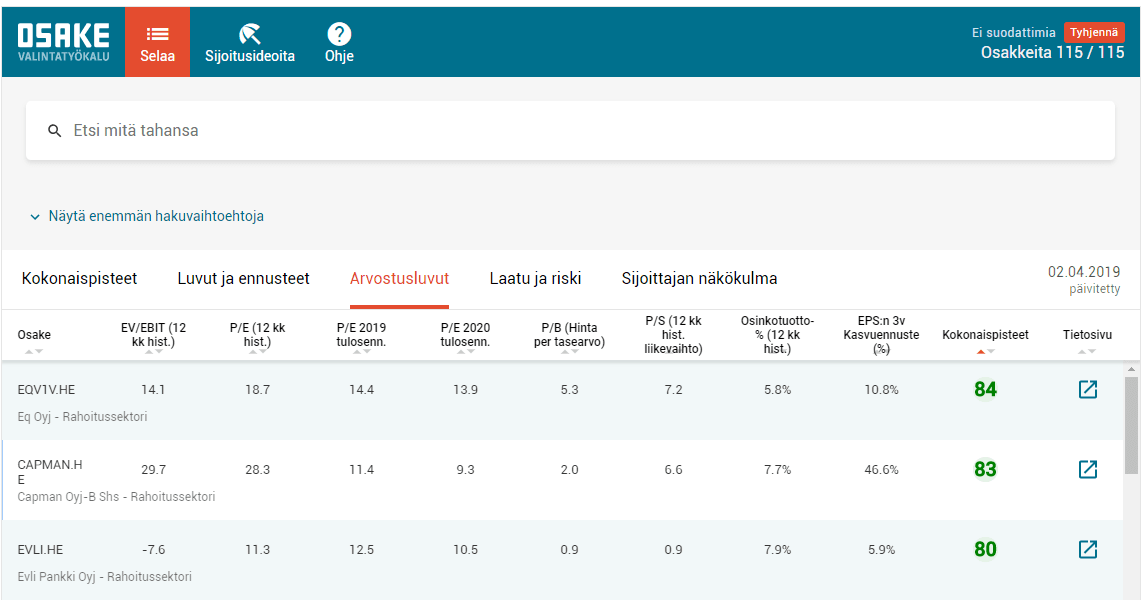
Task: Click P/E value 18.7
Action: [x=258, y=390]
